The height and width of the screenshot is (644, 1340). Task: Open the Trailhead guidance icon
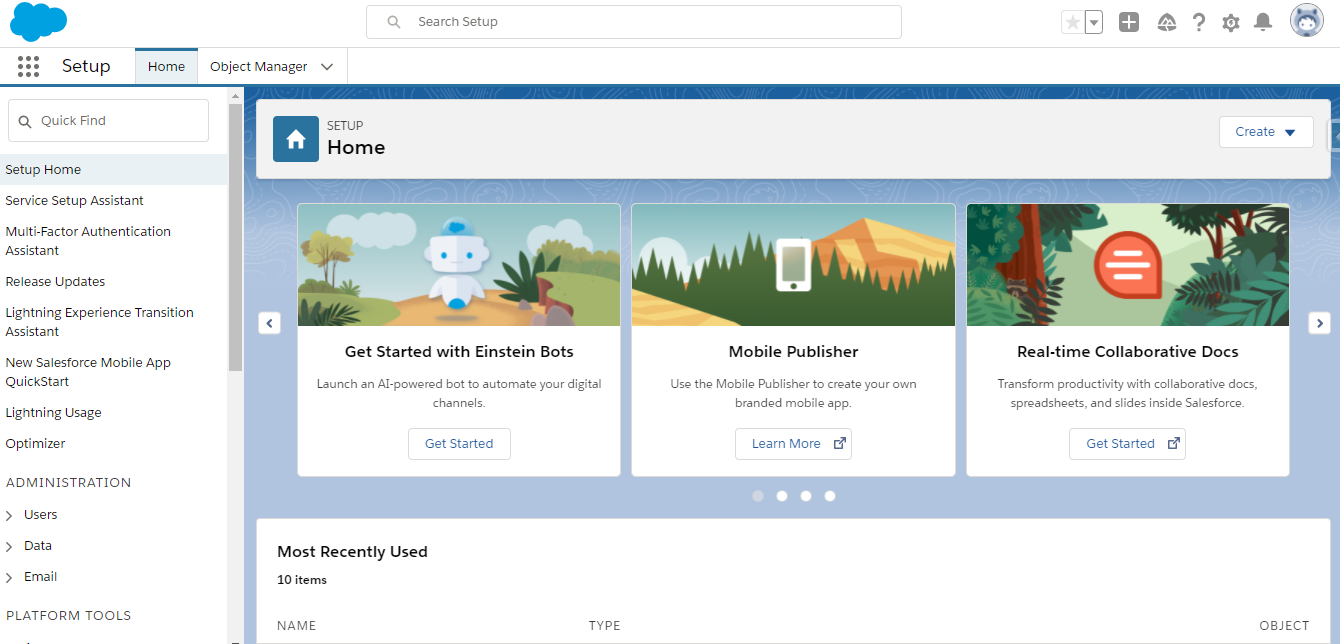click(1166, 22)
